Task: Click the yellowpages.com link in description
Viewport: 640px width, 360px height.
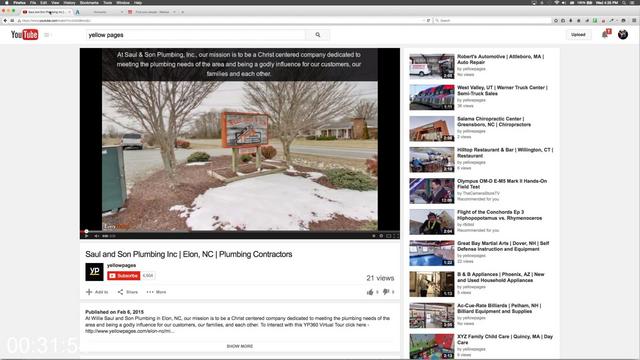Action: (130, 331)
